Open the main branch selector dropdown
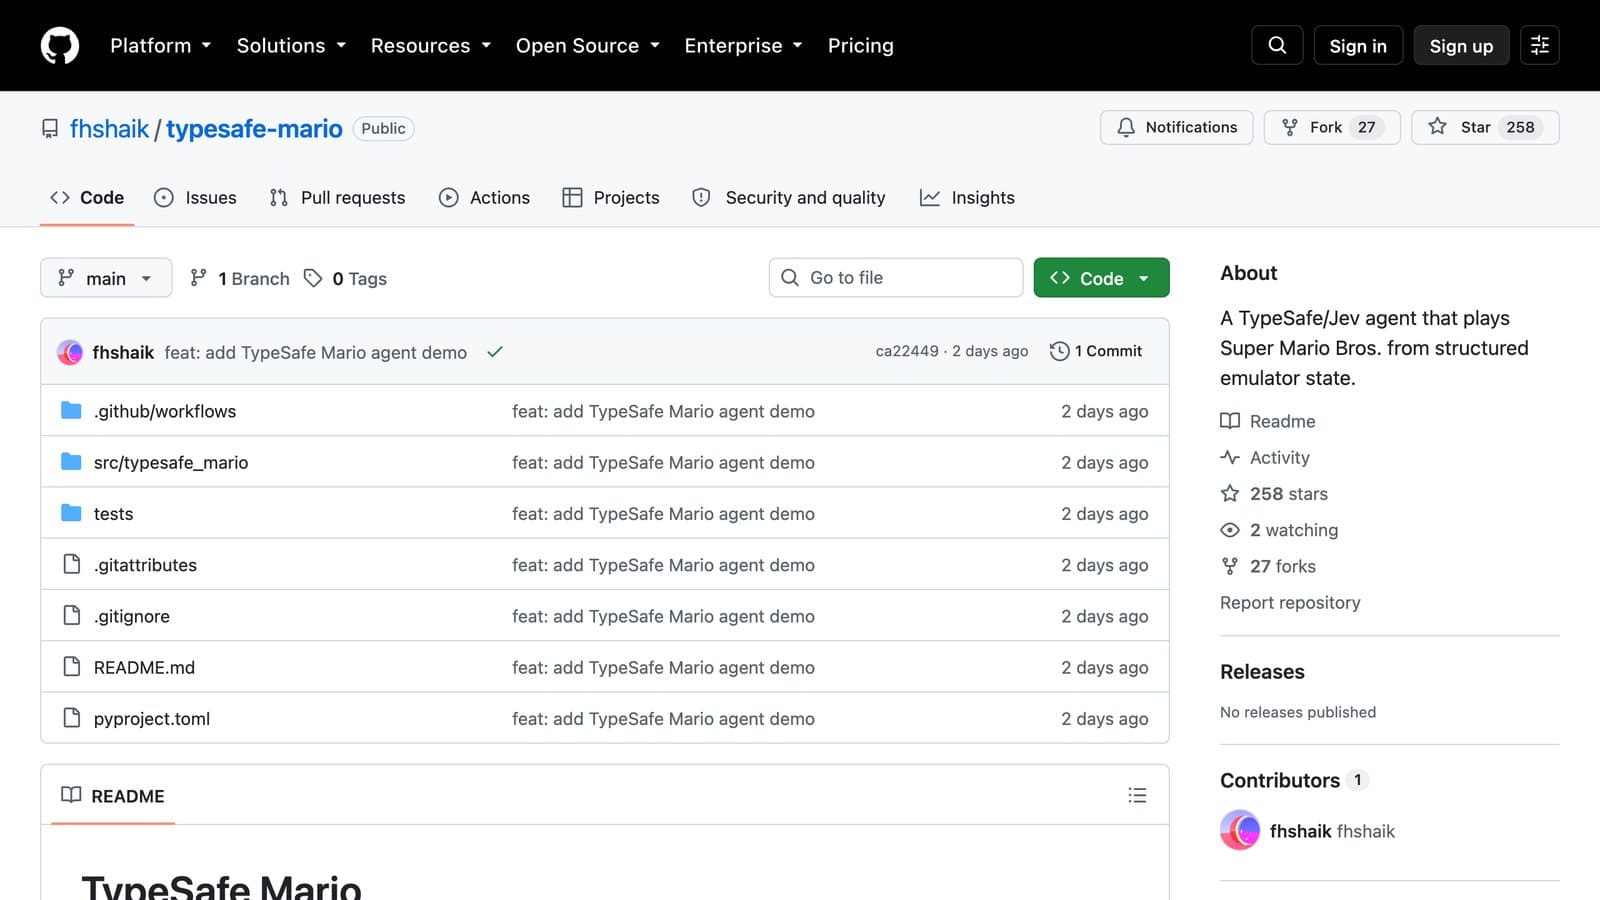The height and width of the screenshot is (900, 1600). tap(106, 278)
